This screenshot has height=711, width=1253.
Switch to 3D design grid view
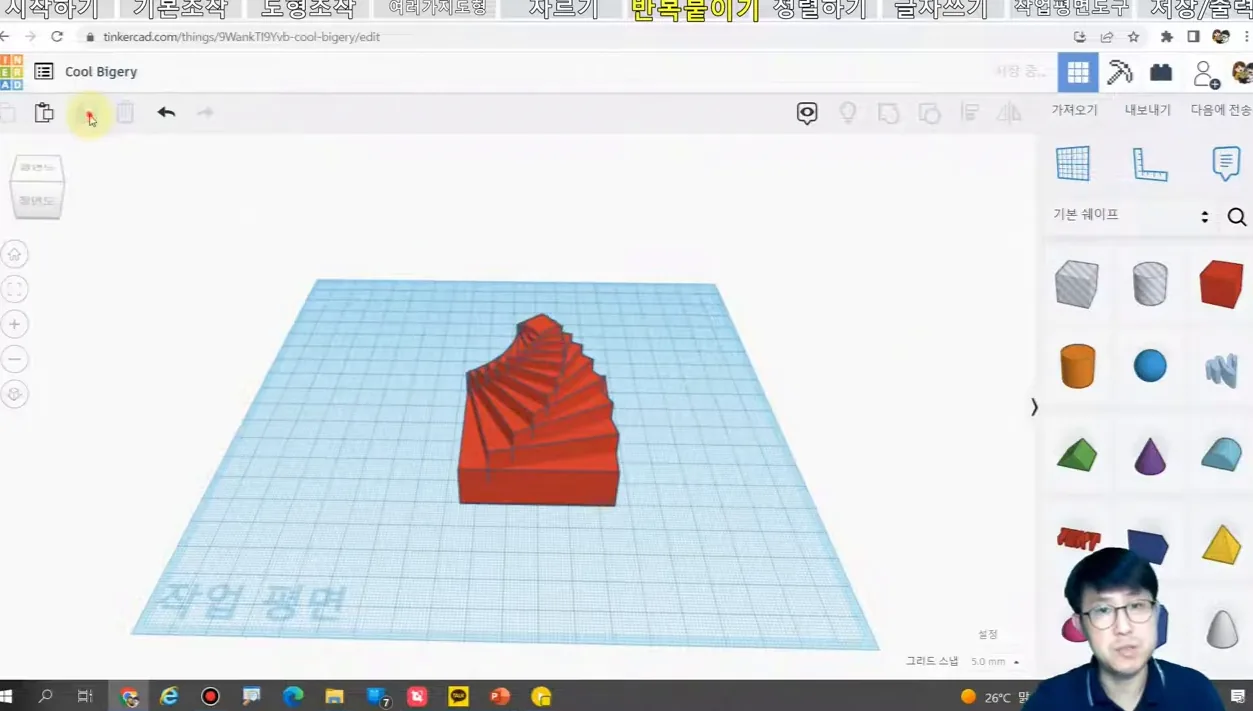tap(1078, 72)
